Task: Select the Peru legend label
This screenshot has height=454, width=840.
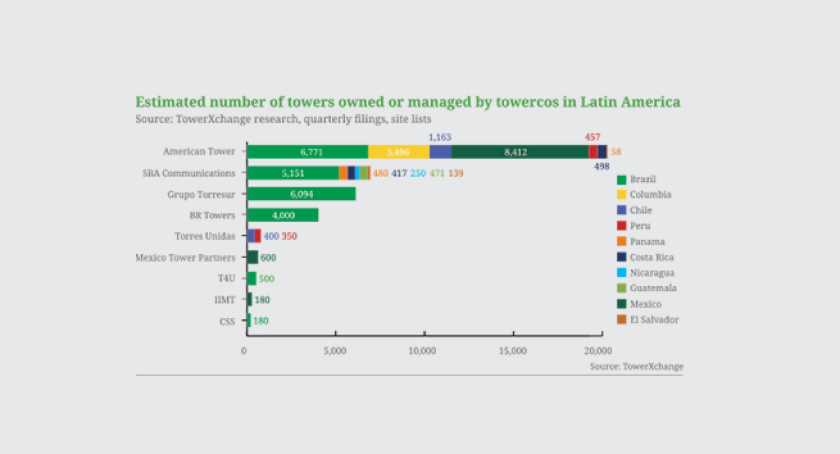Action: click(x=640, y=226)
